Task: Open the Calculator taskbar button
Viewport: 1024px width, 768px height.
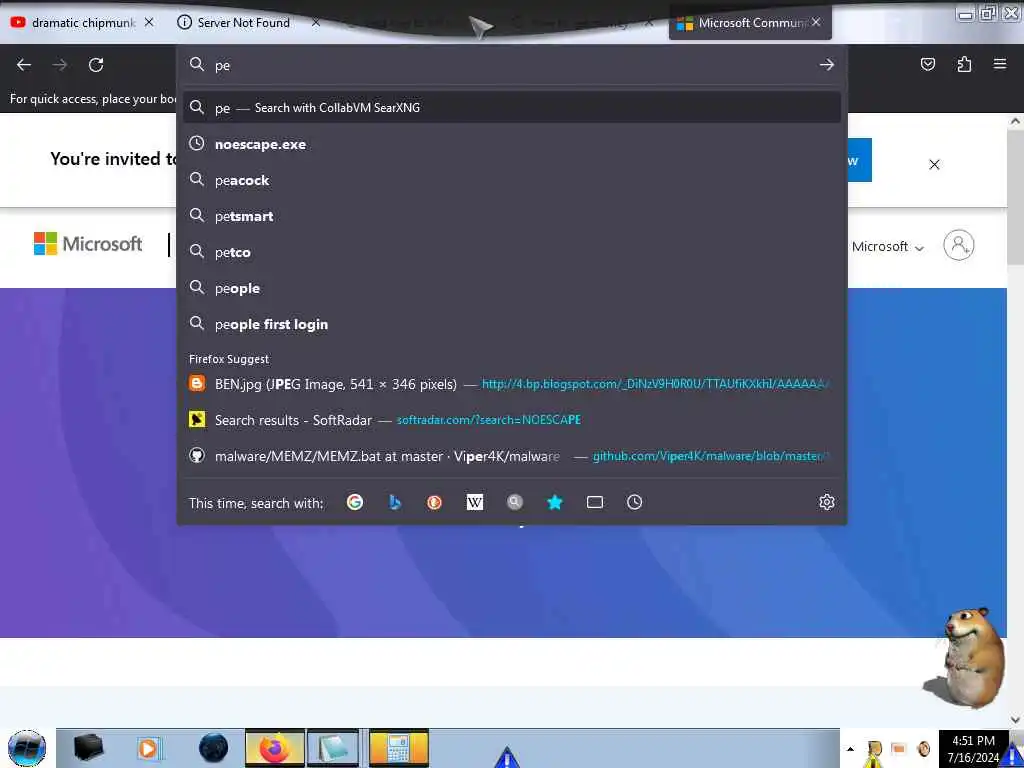Action: 398,748
